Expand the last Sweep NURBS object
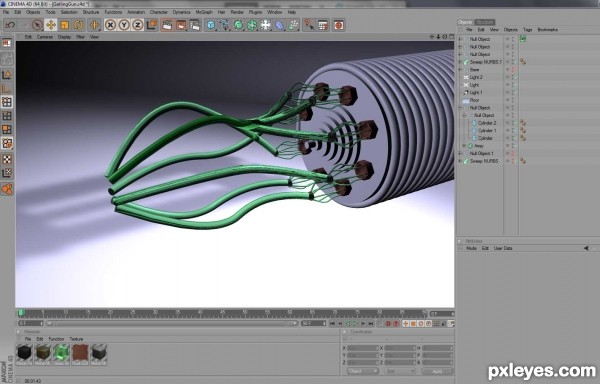 coord(460,161)
